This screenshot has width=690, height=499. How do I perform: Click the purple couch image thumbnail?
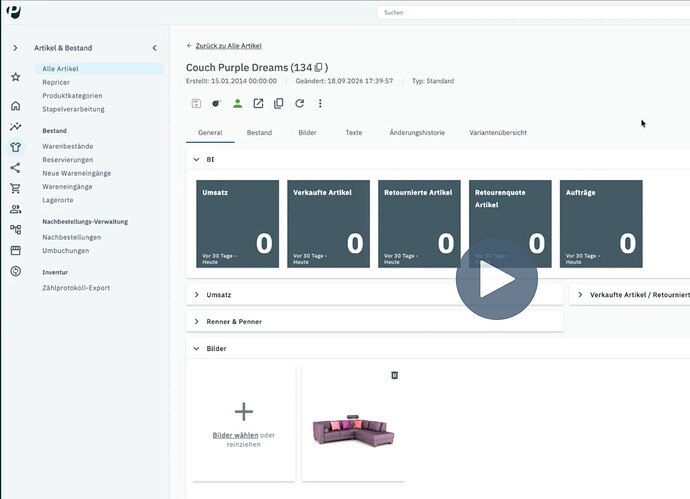pyautogui.click(x=353, y=431)
